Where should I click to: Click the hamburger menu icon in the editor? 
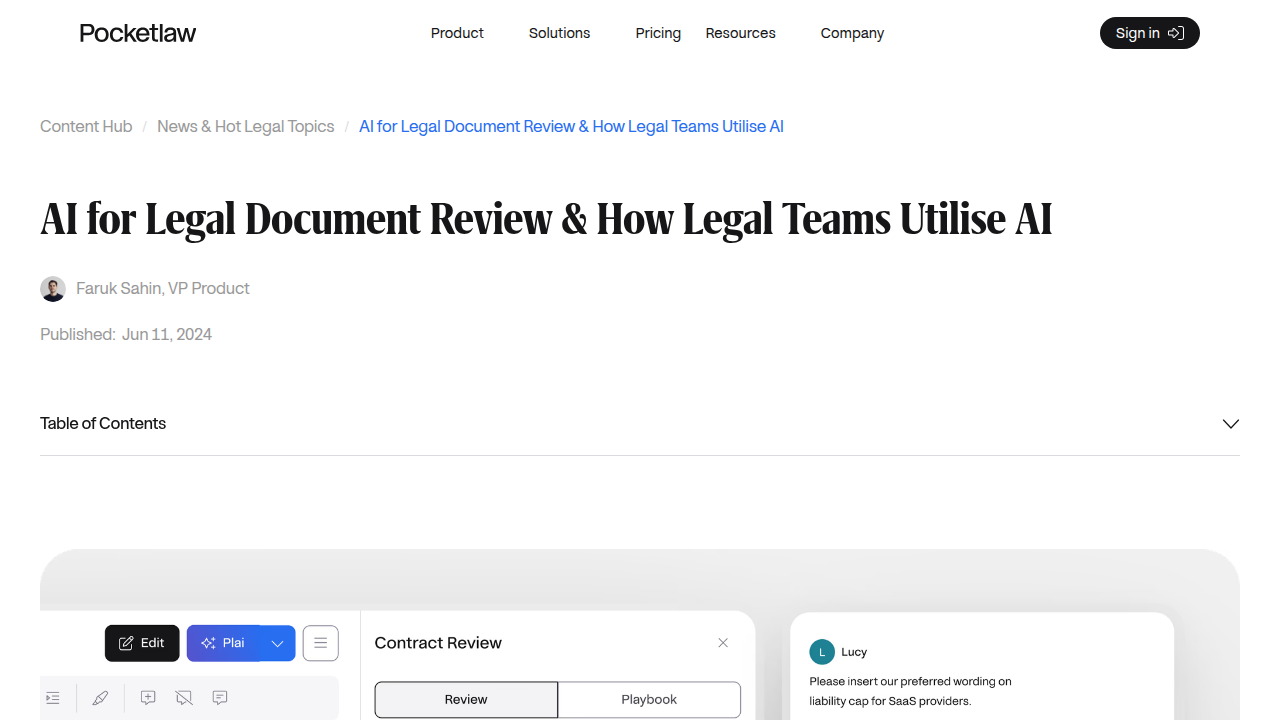[321, 643]
